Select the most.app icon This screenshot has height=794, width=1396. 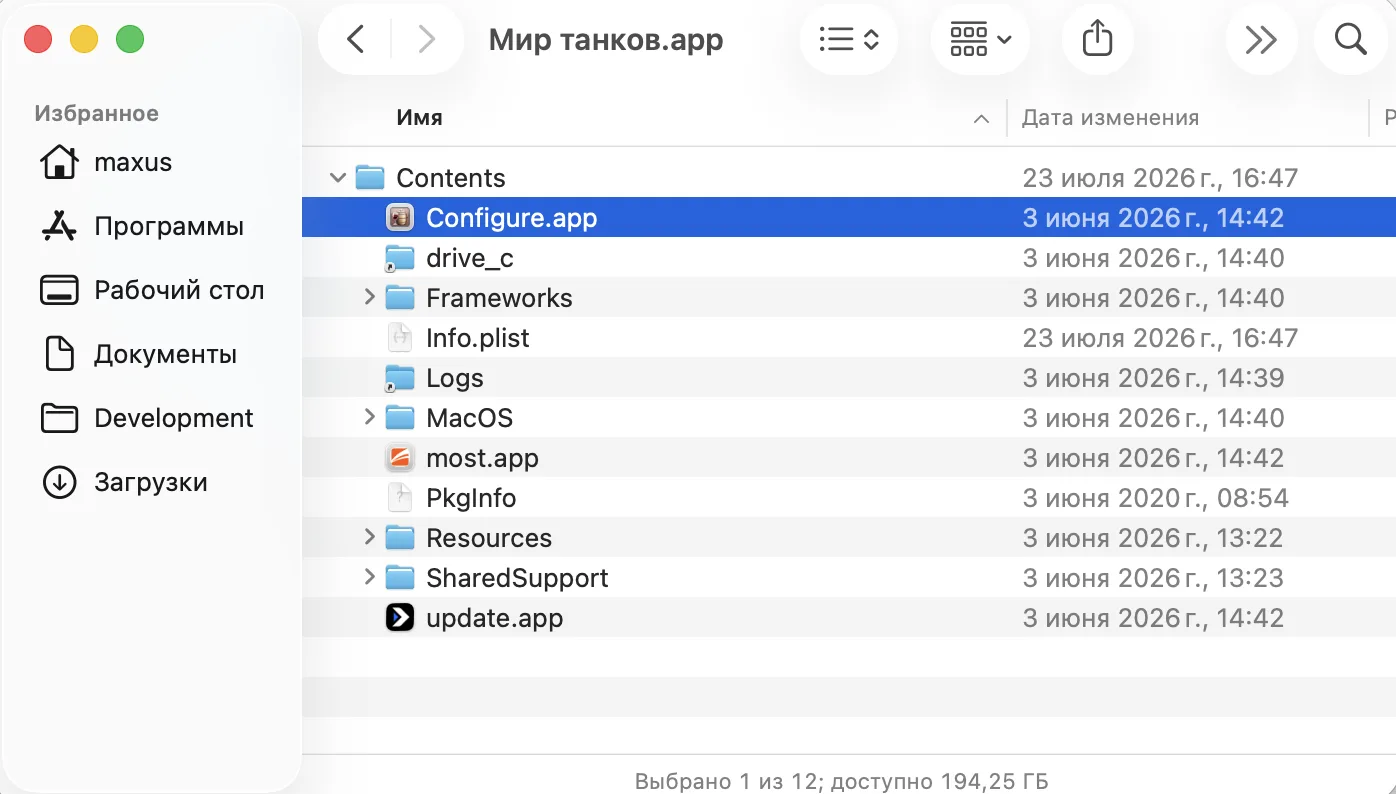click(x=400, y=458)
